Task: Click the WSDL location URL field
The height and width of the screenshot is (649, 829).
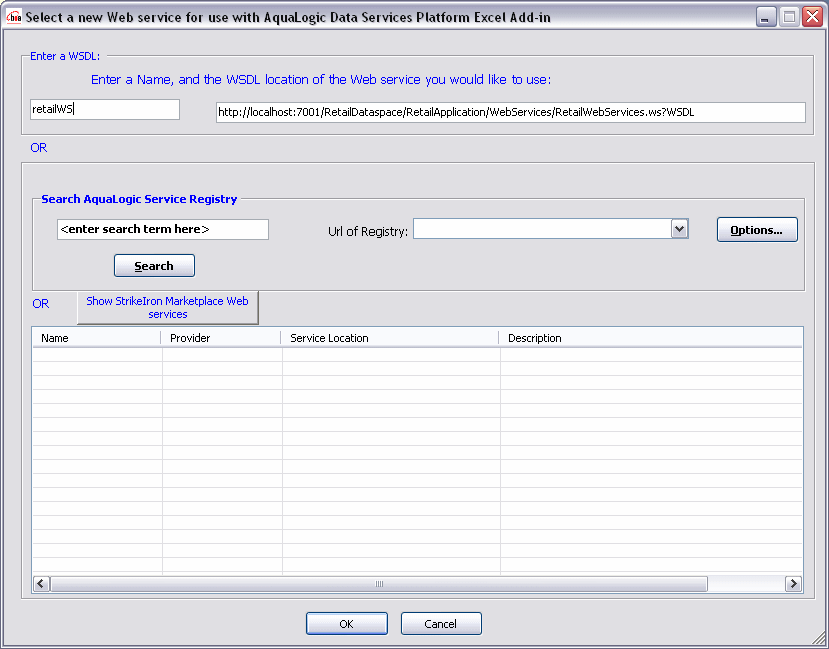Action: (511, 112)
